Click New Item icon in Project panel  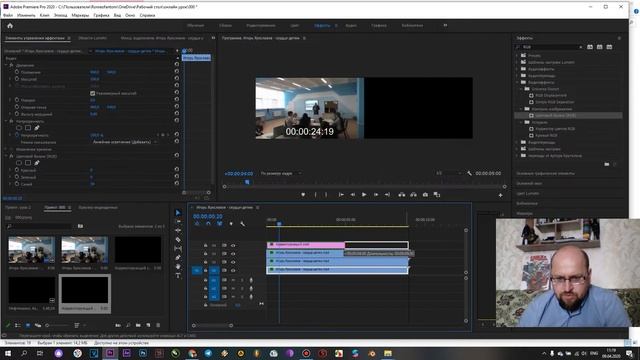point(148,325)
